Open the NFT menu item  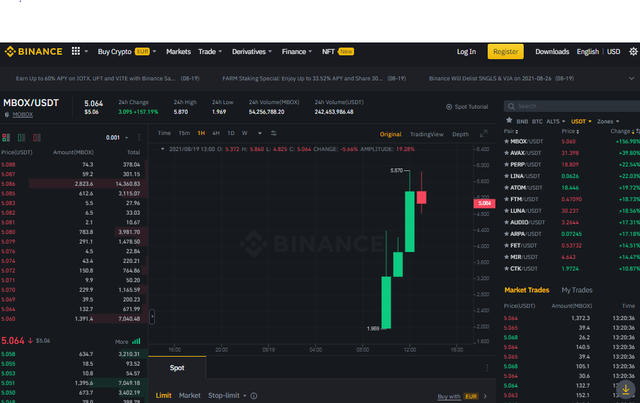coord(338,51)
